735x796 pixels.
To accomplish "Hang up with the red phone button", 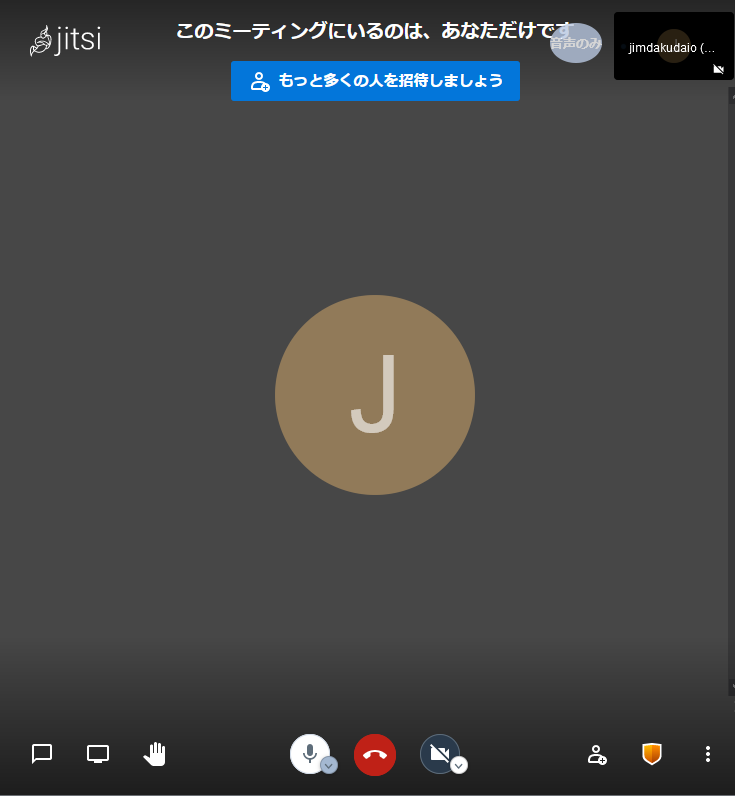I will (375, 755).
